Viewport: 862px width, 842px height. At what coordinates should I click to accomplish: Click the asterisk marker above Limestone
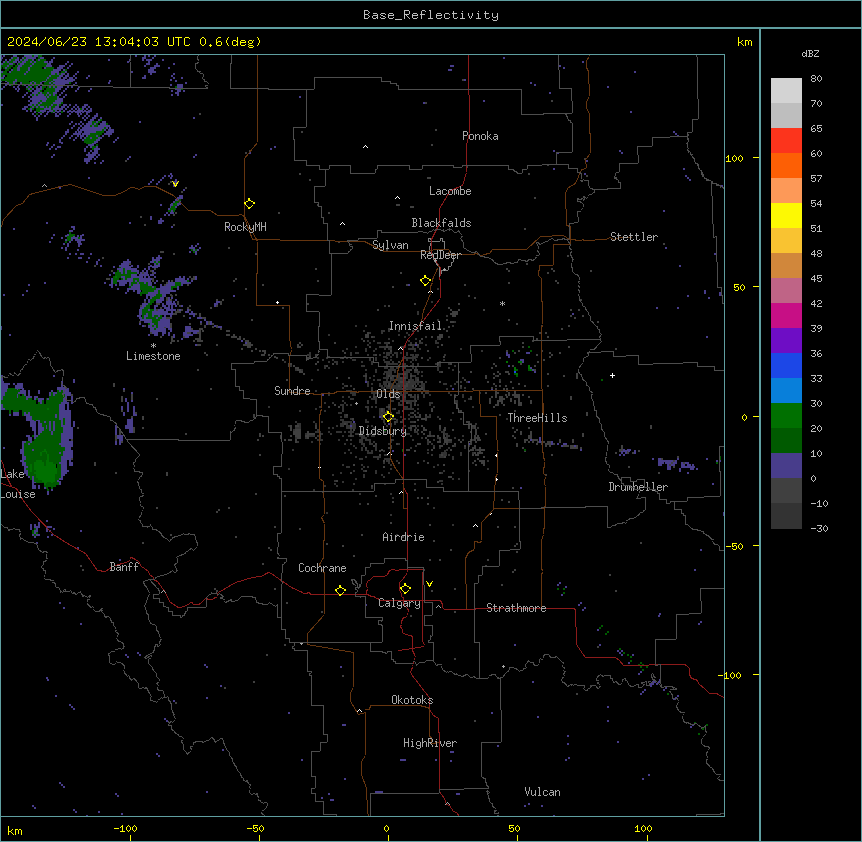(x=153, y=346)
